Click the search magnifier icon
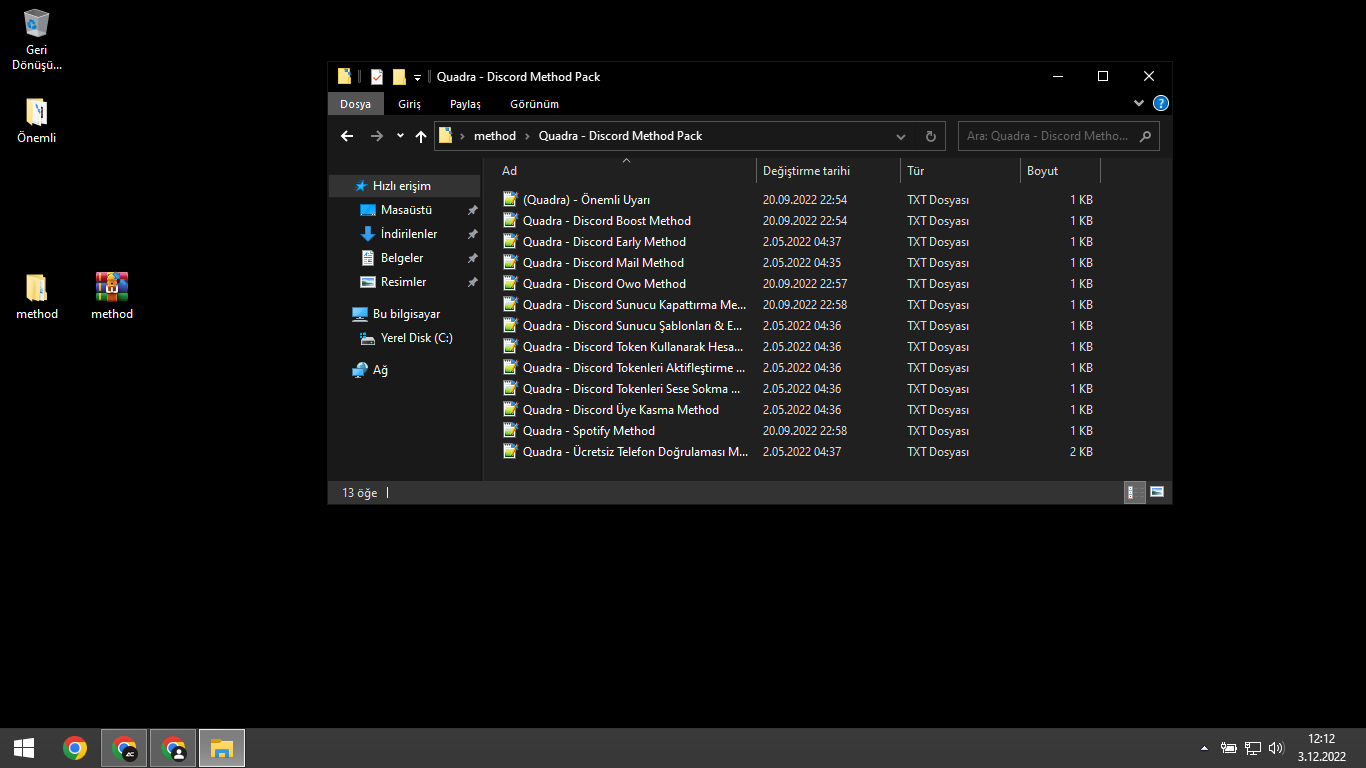 1145,136
